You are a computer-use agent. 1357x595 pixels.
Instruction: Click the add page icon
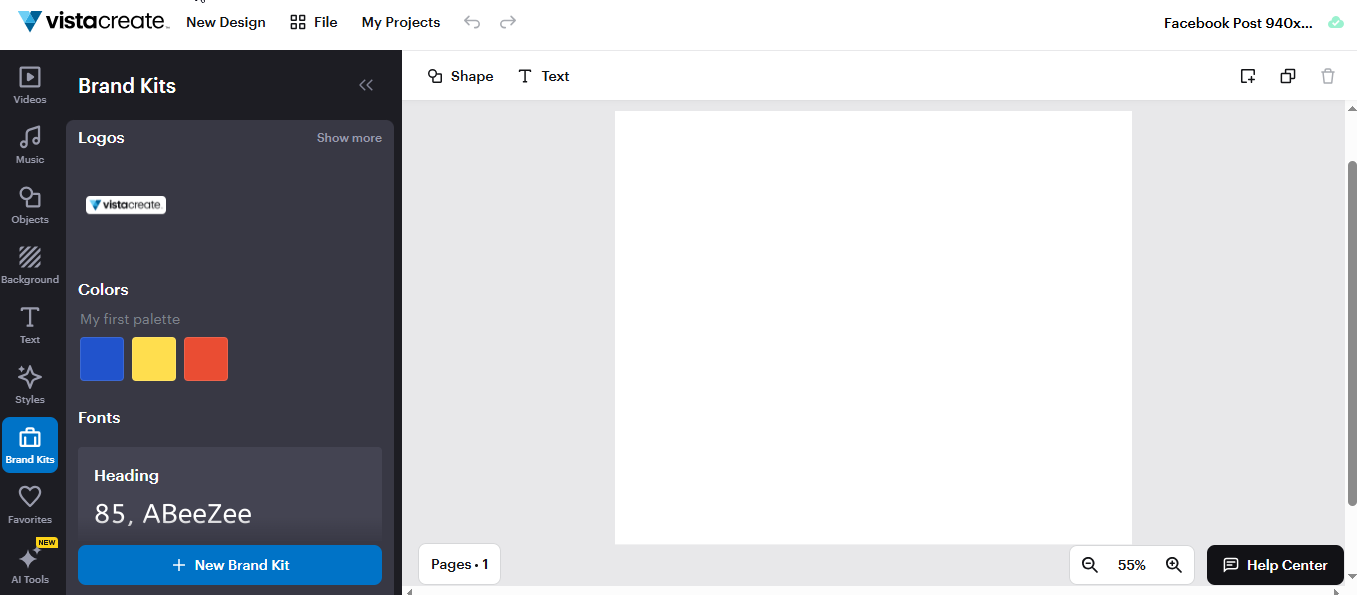[1248, 76]
